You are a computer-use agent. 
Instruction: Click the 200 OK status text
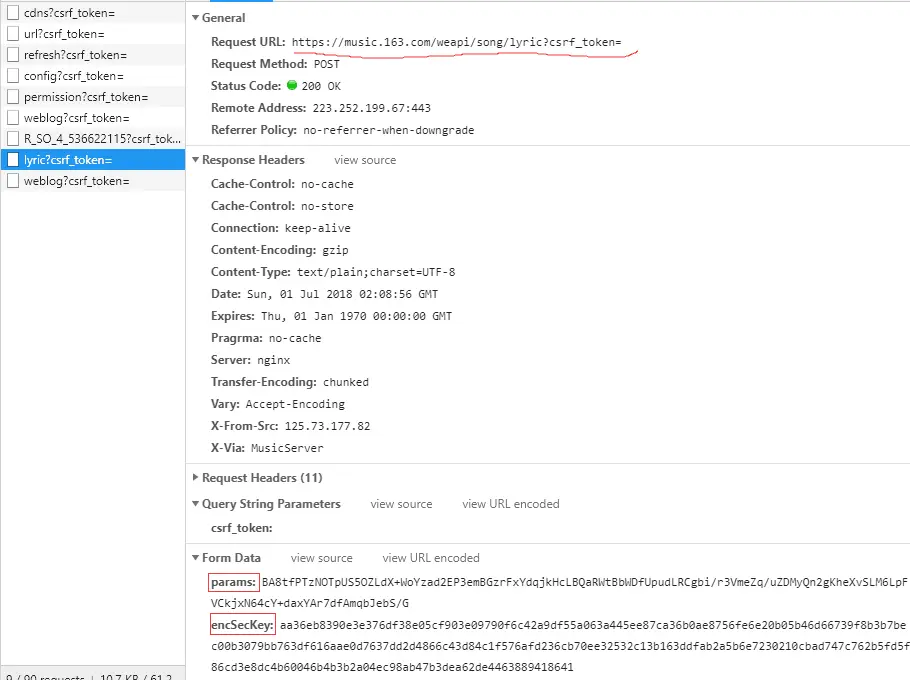pos(321,86)
